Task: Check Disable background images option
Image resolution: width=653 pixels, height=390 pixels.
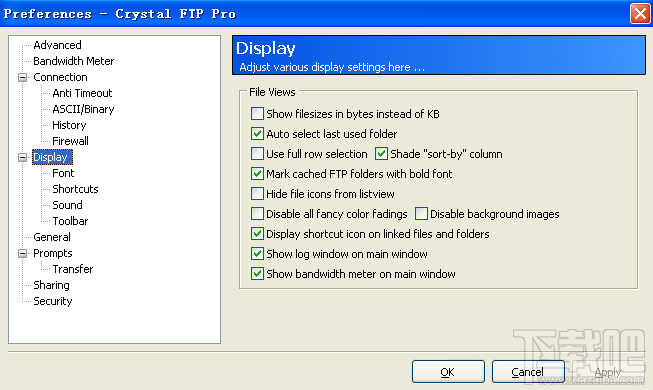Action: click(421, 214)
